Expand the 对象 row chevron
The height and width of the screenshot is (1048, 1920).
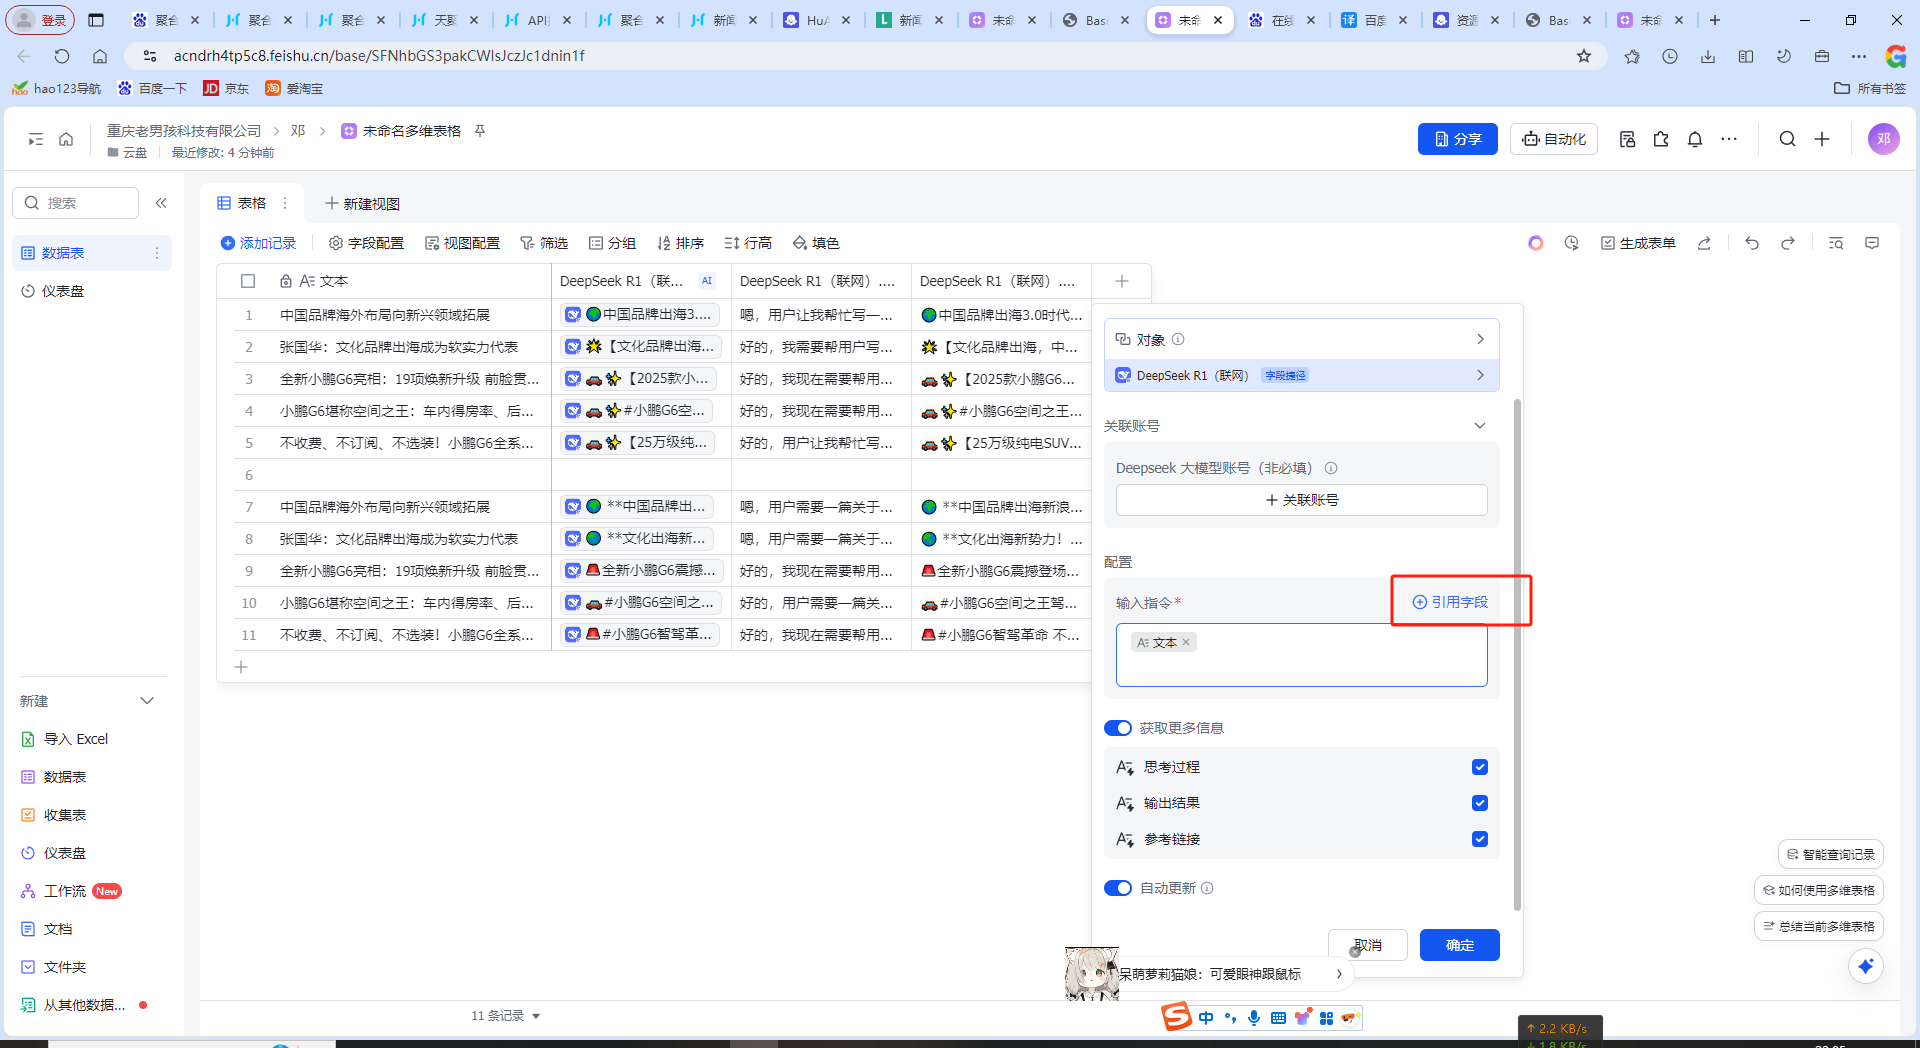click(x=1480, y=340)
